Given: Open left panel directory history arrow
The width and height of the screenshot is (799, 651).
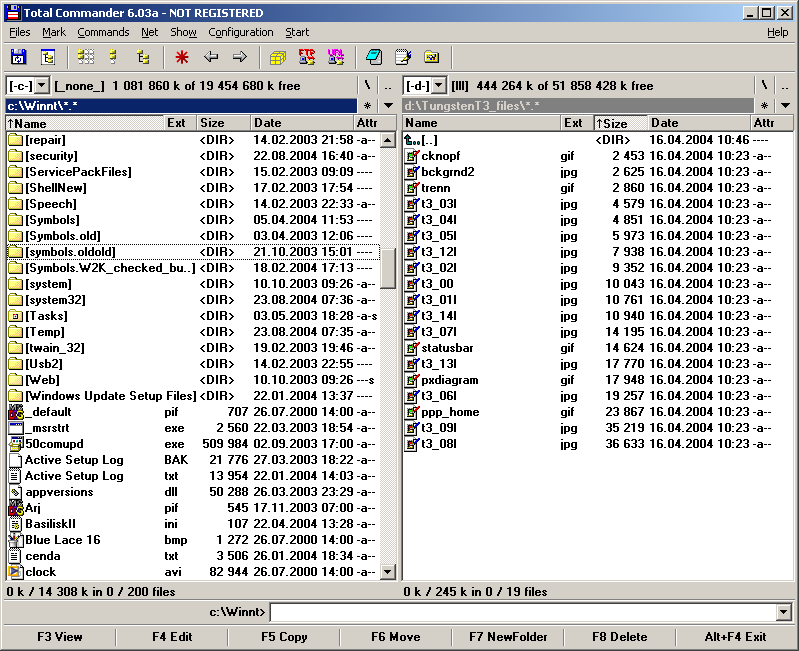Looking at the screenshot, I should click(388, 105).
